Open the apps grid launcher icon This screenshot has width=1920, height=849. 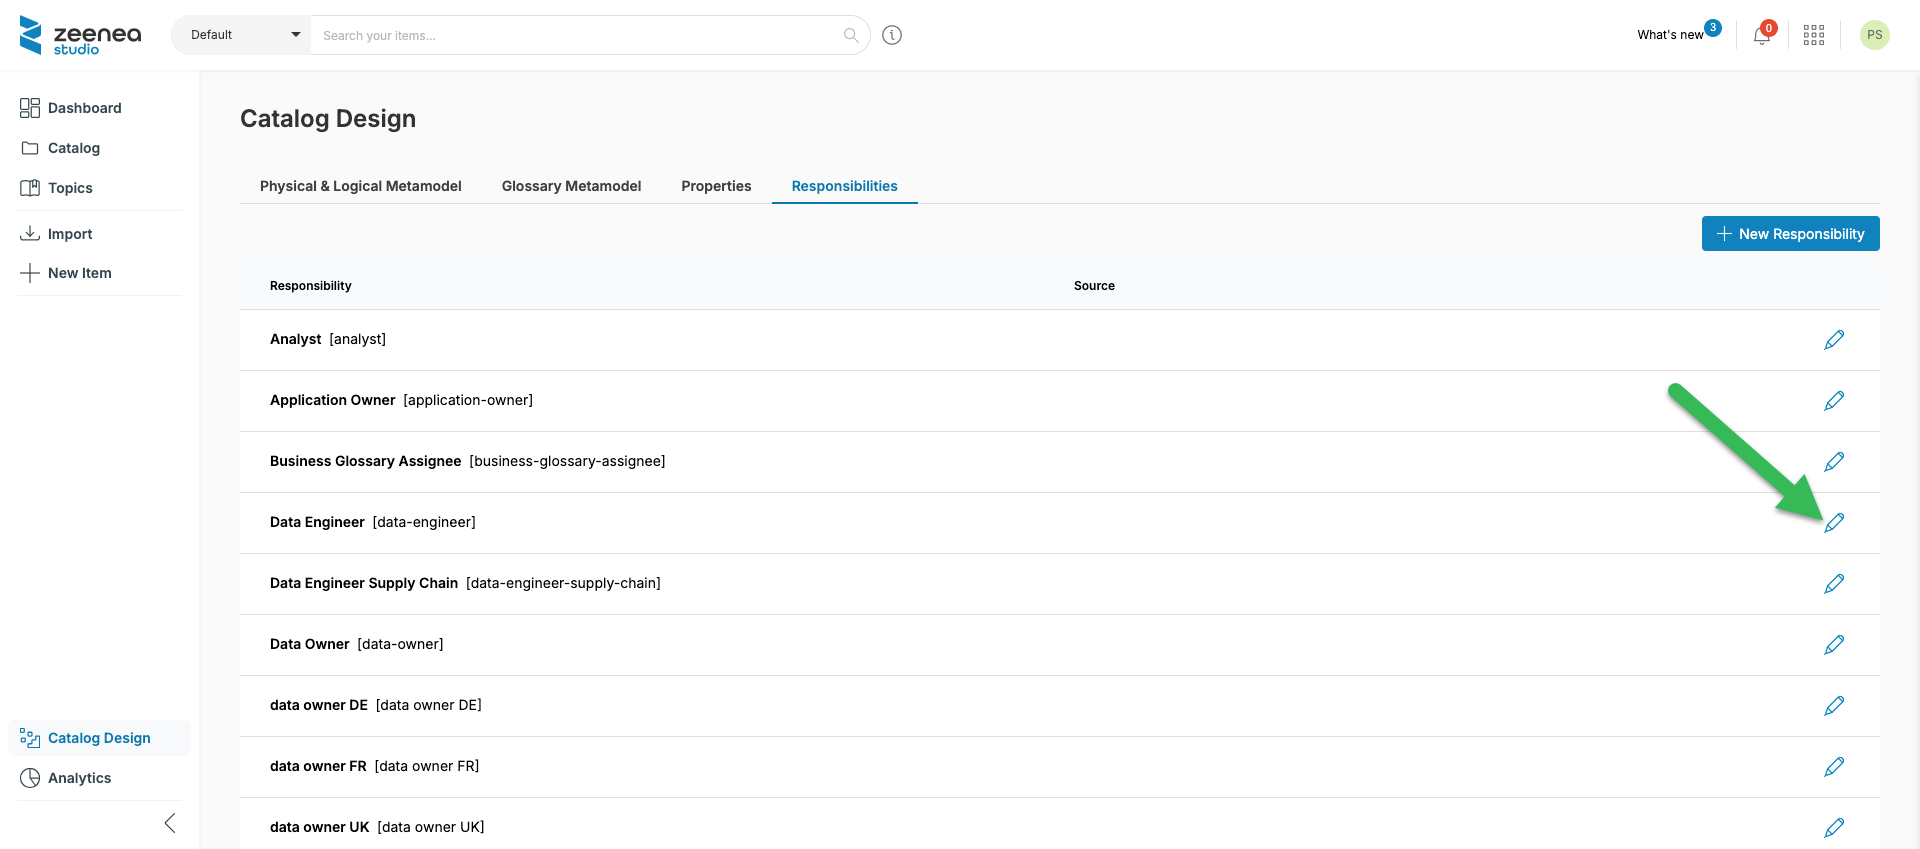tap(1813, 36)
